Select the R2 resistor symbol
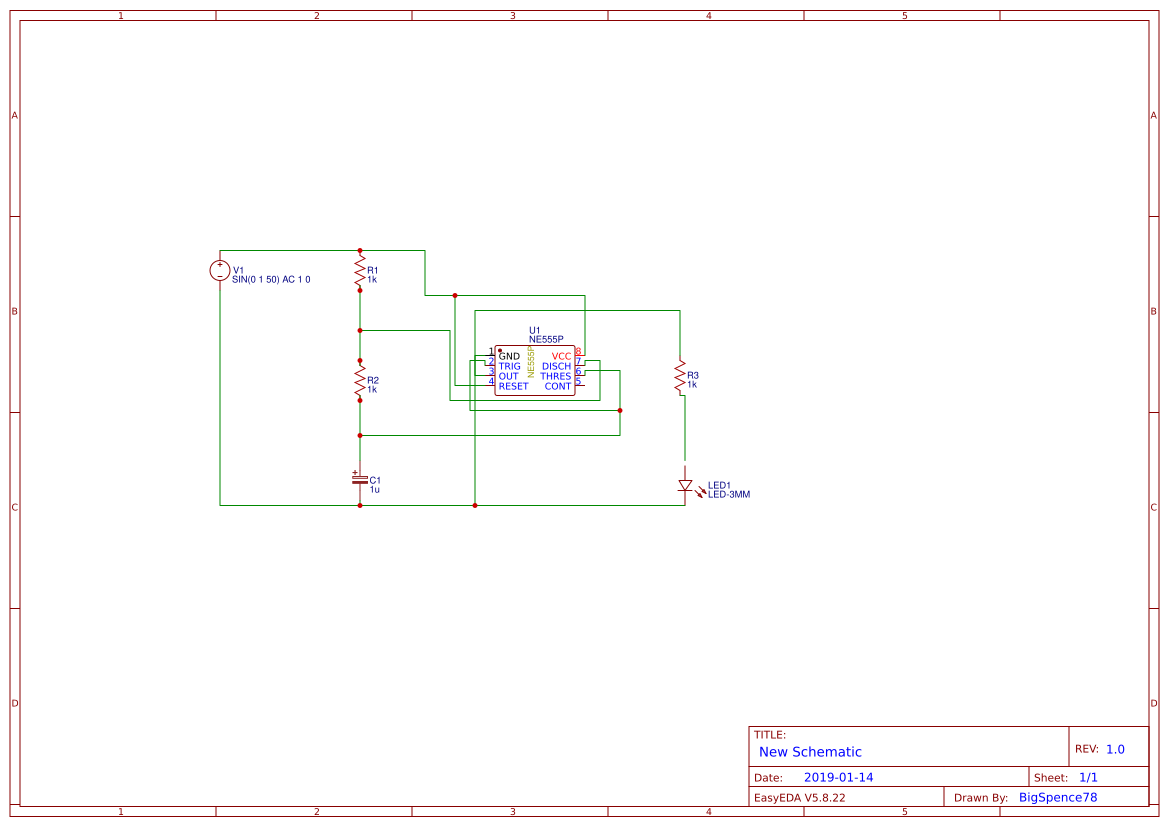This screenshot has height=827, width=1169. point(360,380)
